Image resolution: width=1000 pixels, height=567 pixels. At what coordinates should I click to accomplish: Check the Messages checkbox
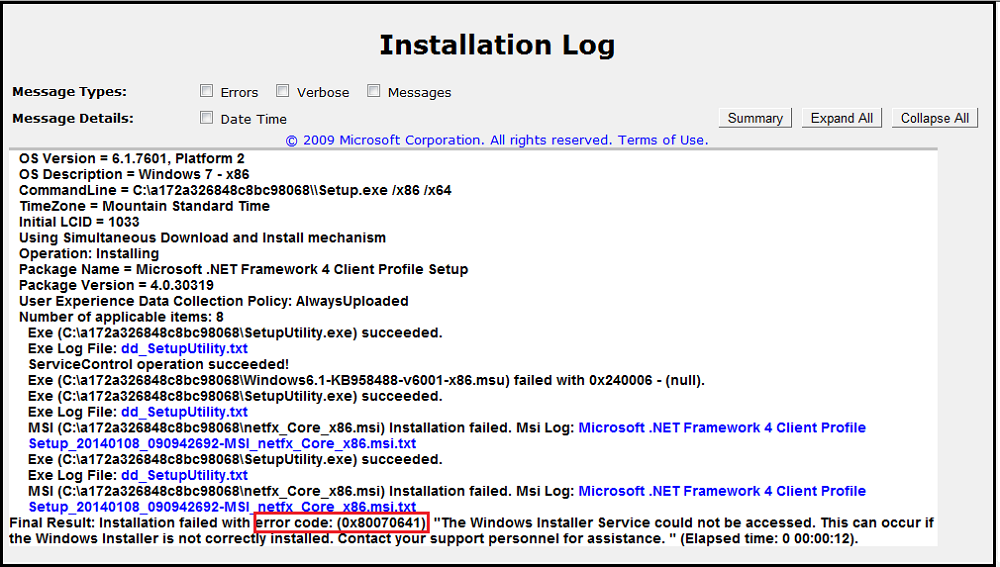coord(374,91)
